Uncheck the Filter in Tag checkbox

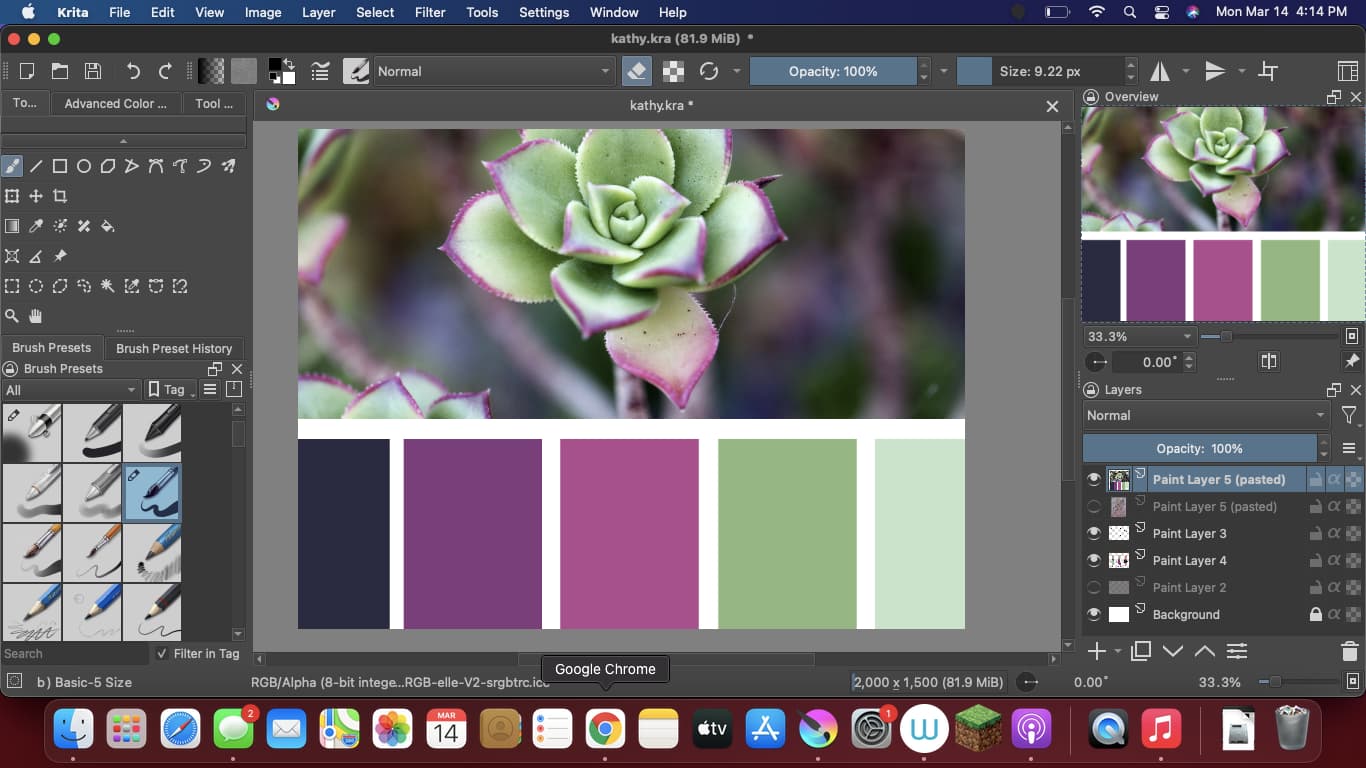click(162, 653)
